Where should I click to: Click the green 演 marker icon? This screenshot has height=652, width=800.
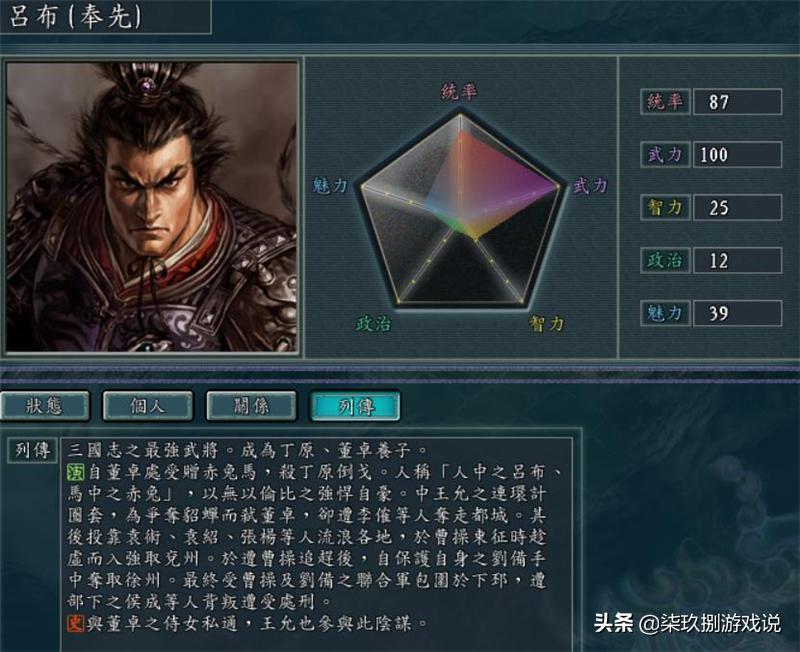(x=76, y=472)
